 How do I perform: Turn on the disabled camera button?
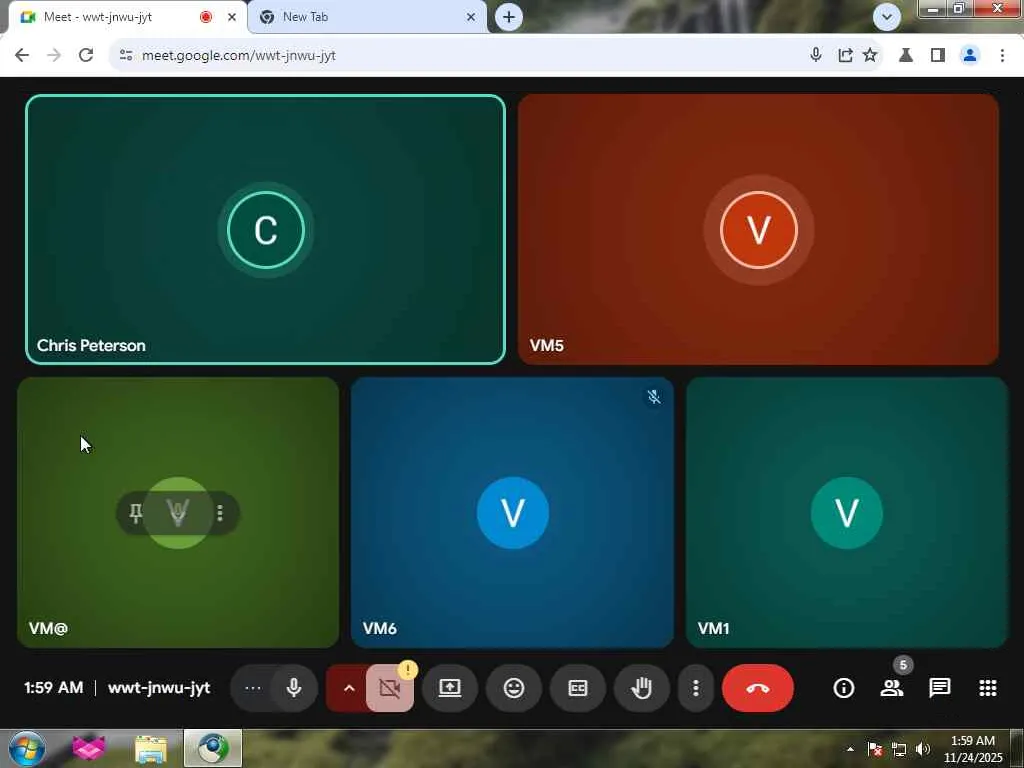click(x=389, y=688)
